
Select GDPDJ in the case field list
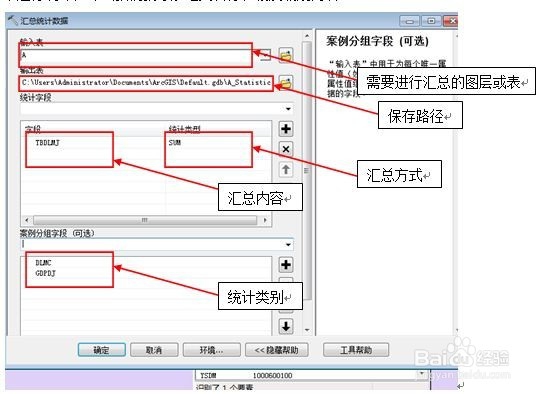(45, 273)
